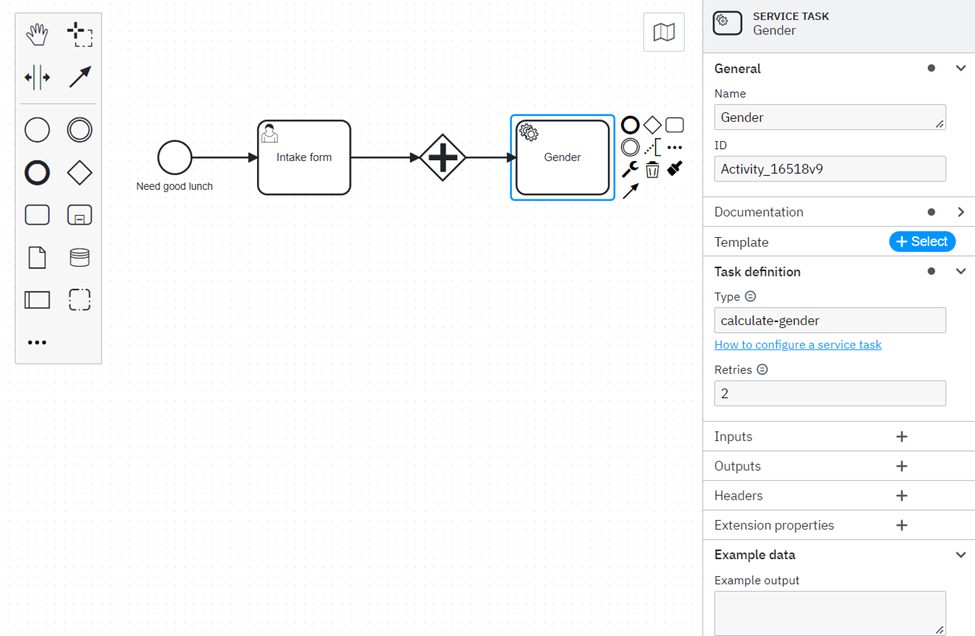
Task: Create an intermediate event from palette
Action: pos(80,130)
